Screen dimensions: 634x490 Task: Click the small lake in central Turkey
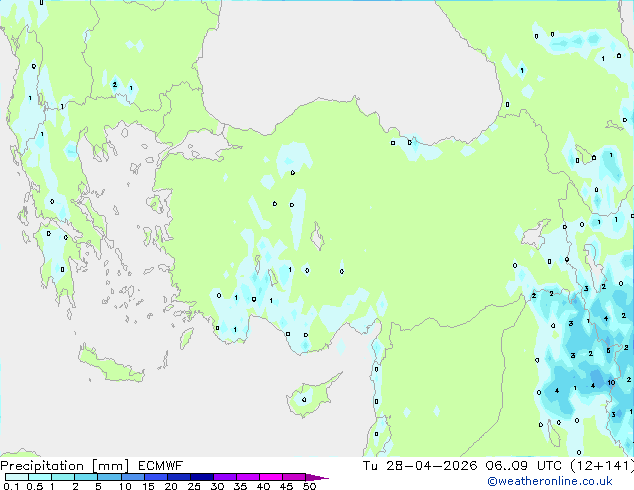(318, 239)
